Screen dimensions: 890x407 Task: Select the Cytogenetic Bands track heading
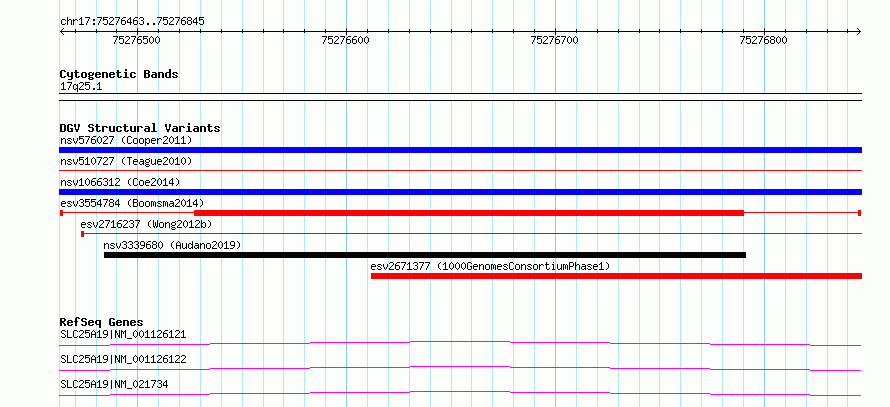click(x=119, y=74)
